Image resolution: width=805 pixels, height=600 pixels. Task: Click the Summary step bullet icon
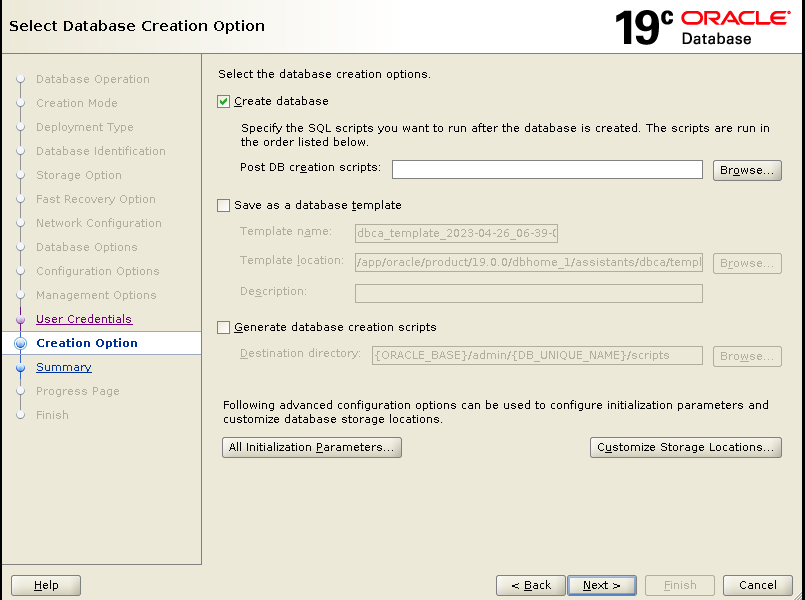21,367
